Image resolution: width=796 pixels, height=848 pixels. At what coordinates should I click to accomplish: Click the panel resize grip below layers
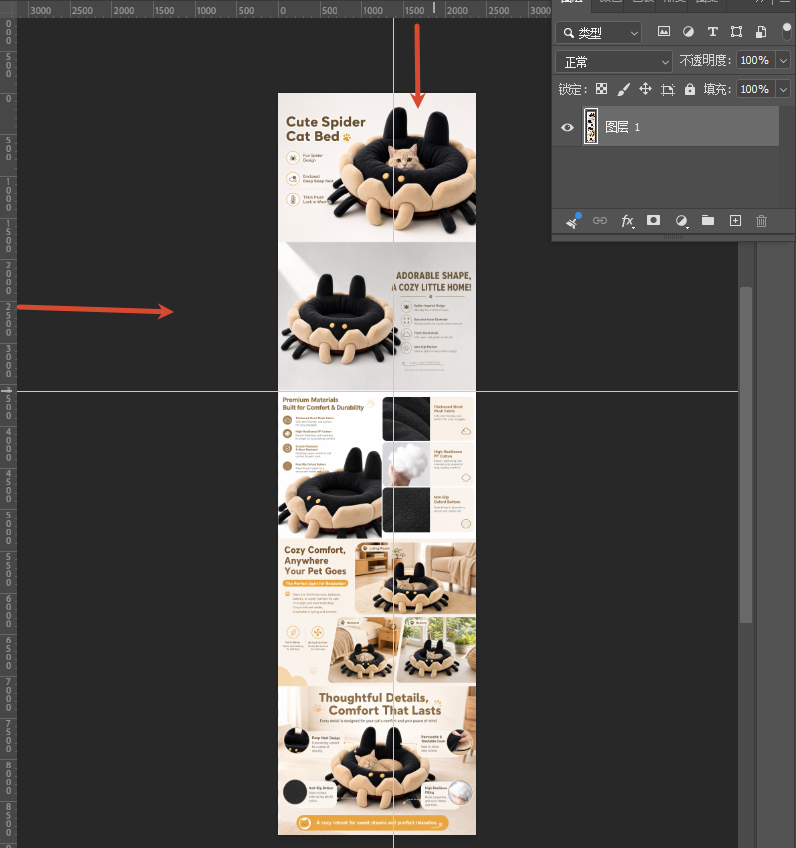point(673,237)
